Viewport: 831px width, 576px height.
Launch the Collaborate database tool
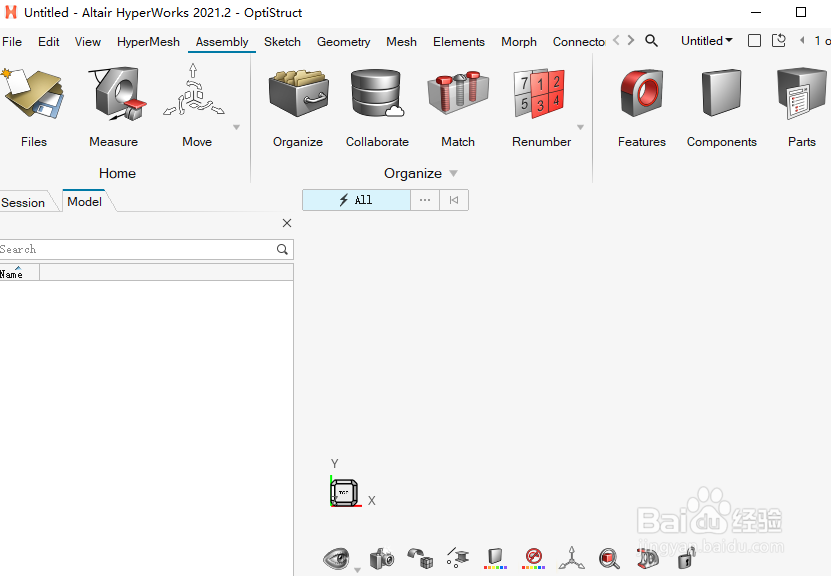click(377, 105)
